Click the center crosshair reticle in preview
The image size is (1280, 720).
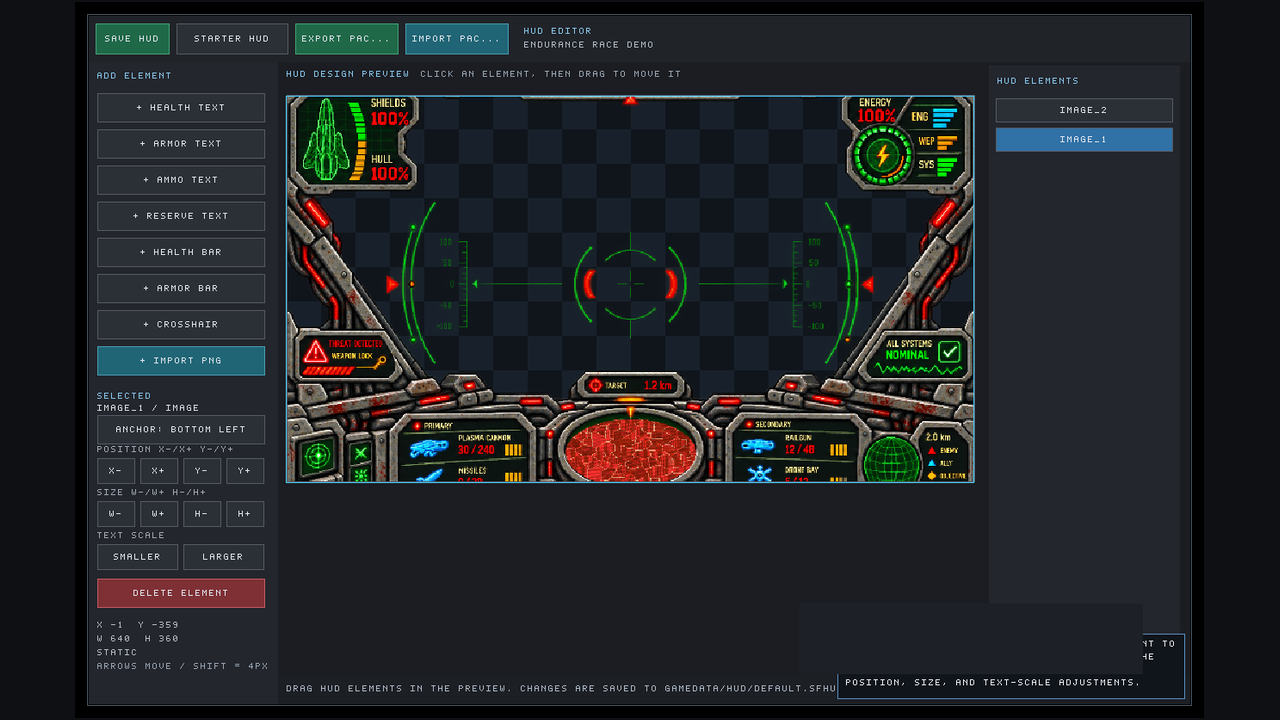630,284
